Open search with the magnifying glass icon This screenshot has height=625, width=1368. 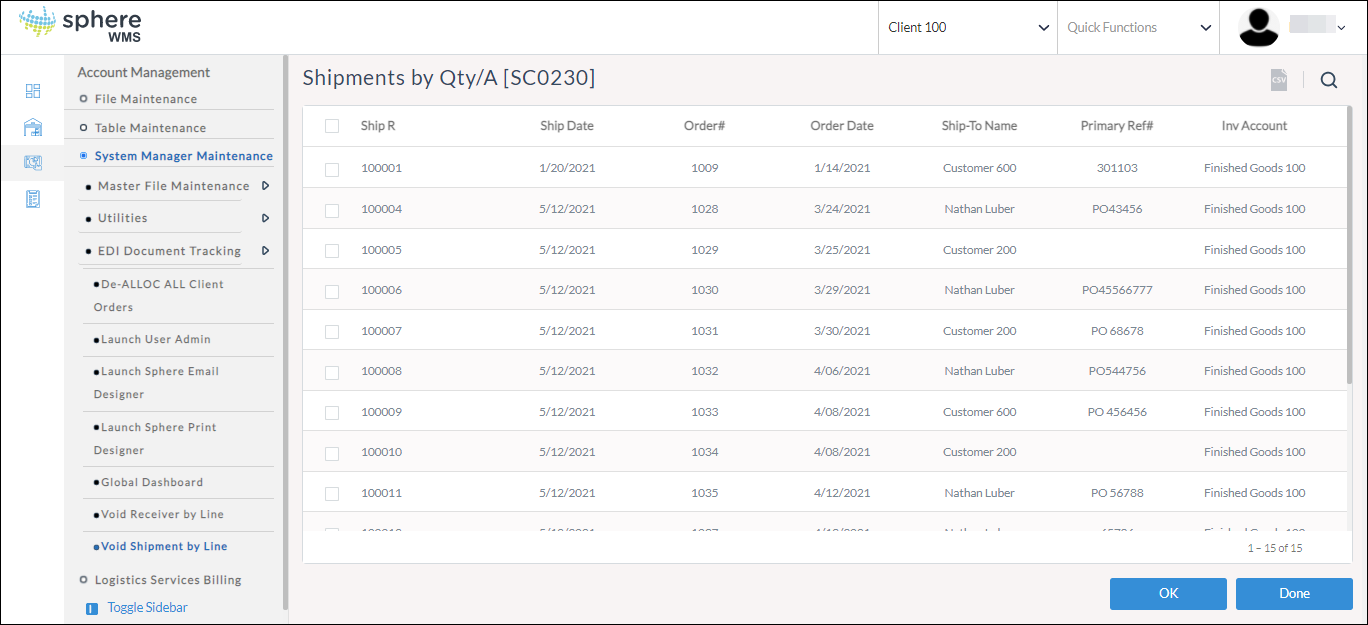click(1328, 81)
